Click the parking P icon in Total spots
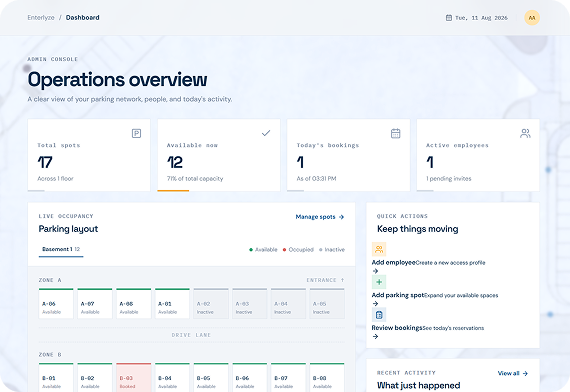This screenshot has height=392, width=570. [136, 133]
